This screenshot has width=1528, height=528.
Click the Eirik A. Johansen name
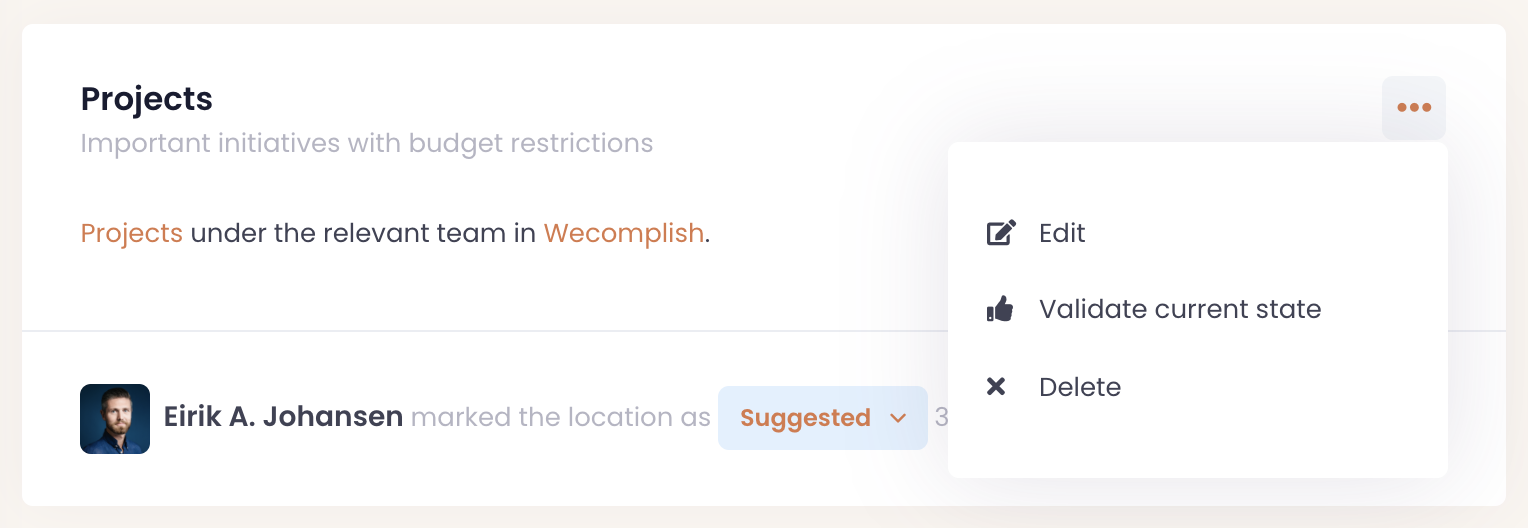pos(283,418)
